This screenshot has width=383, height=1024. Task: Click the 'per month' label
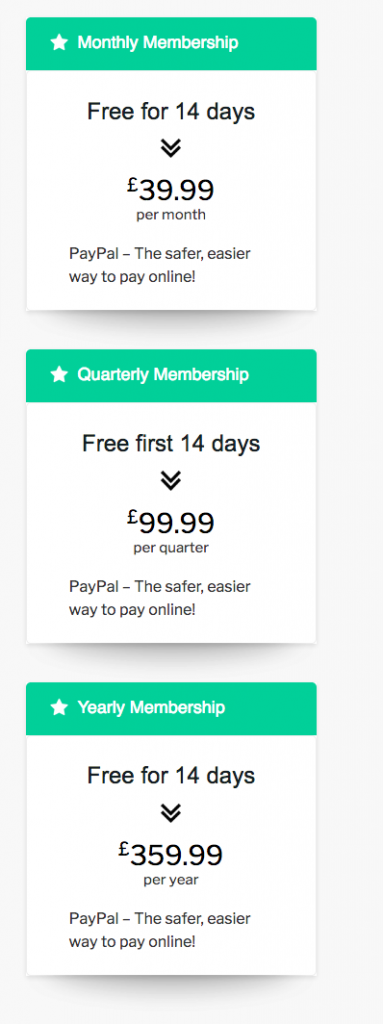pos(171,216)
